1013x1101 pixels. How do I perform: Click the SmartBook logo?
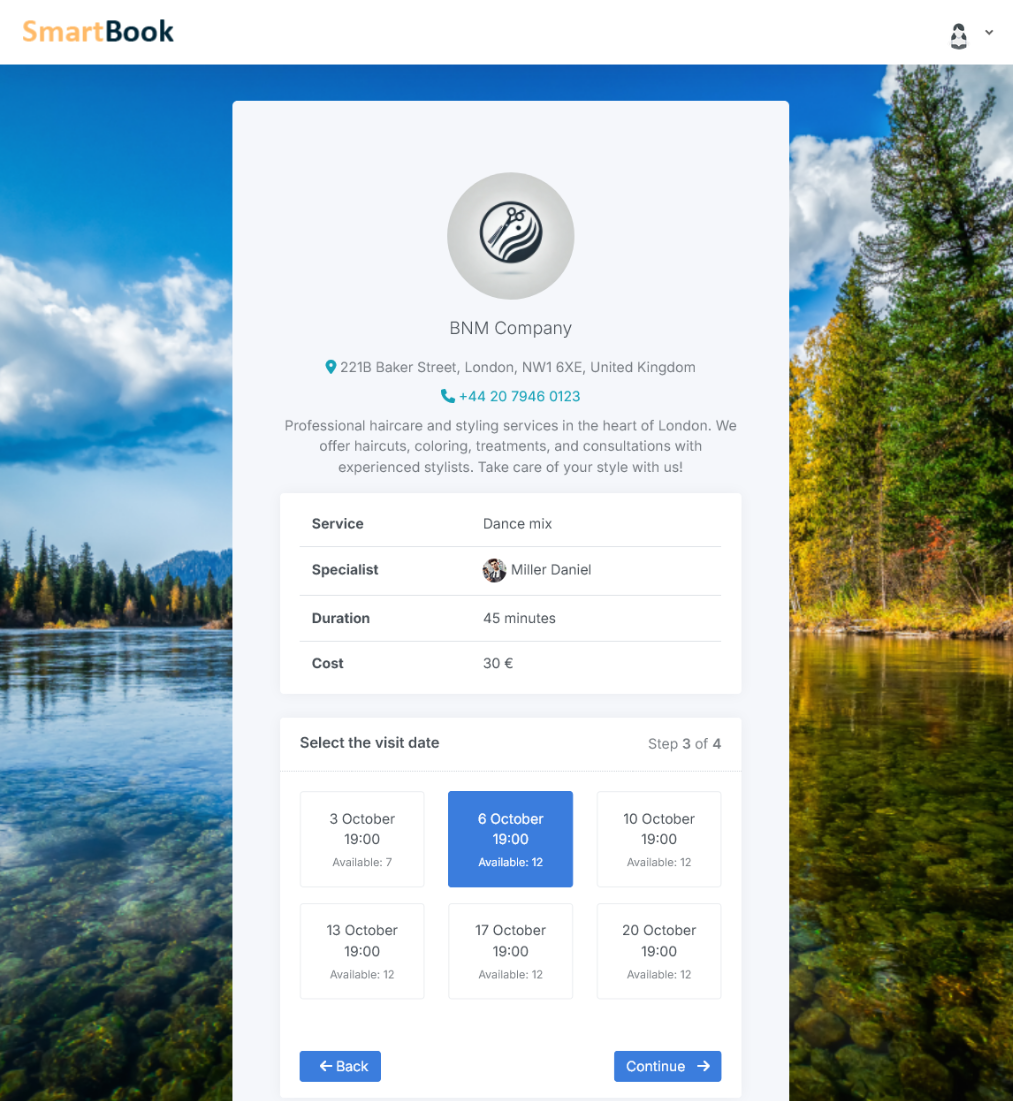(x=98, y=32)
